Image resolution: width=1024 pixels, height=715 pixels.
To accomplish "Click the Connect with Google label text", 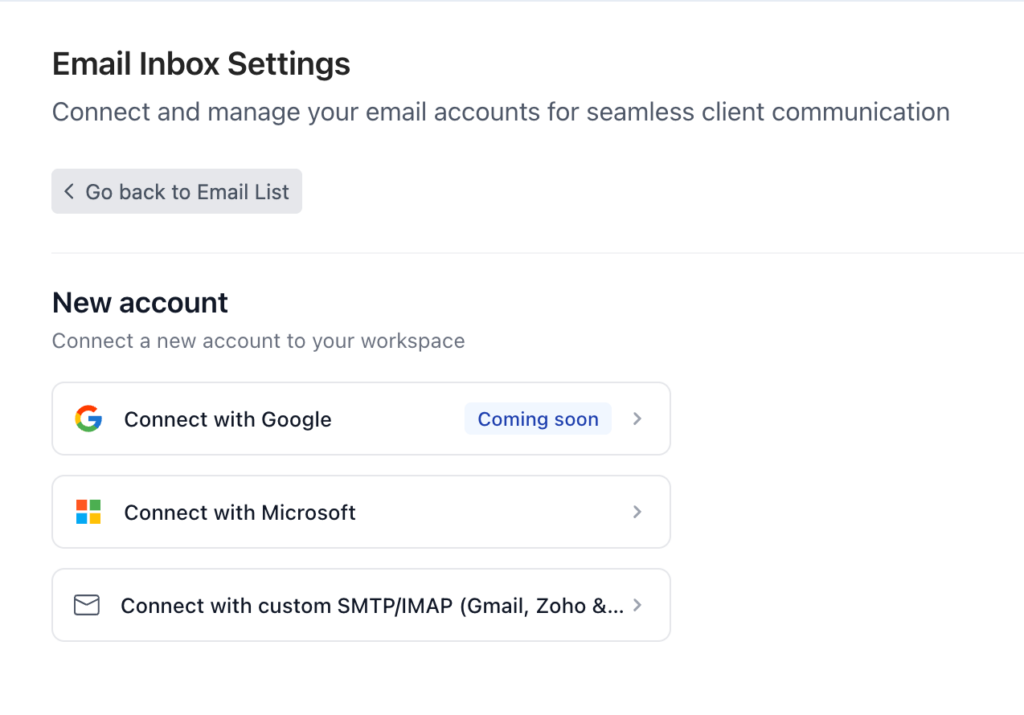I will 227,419.
